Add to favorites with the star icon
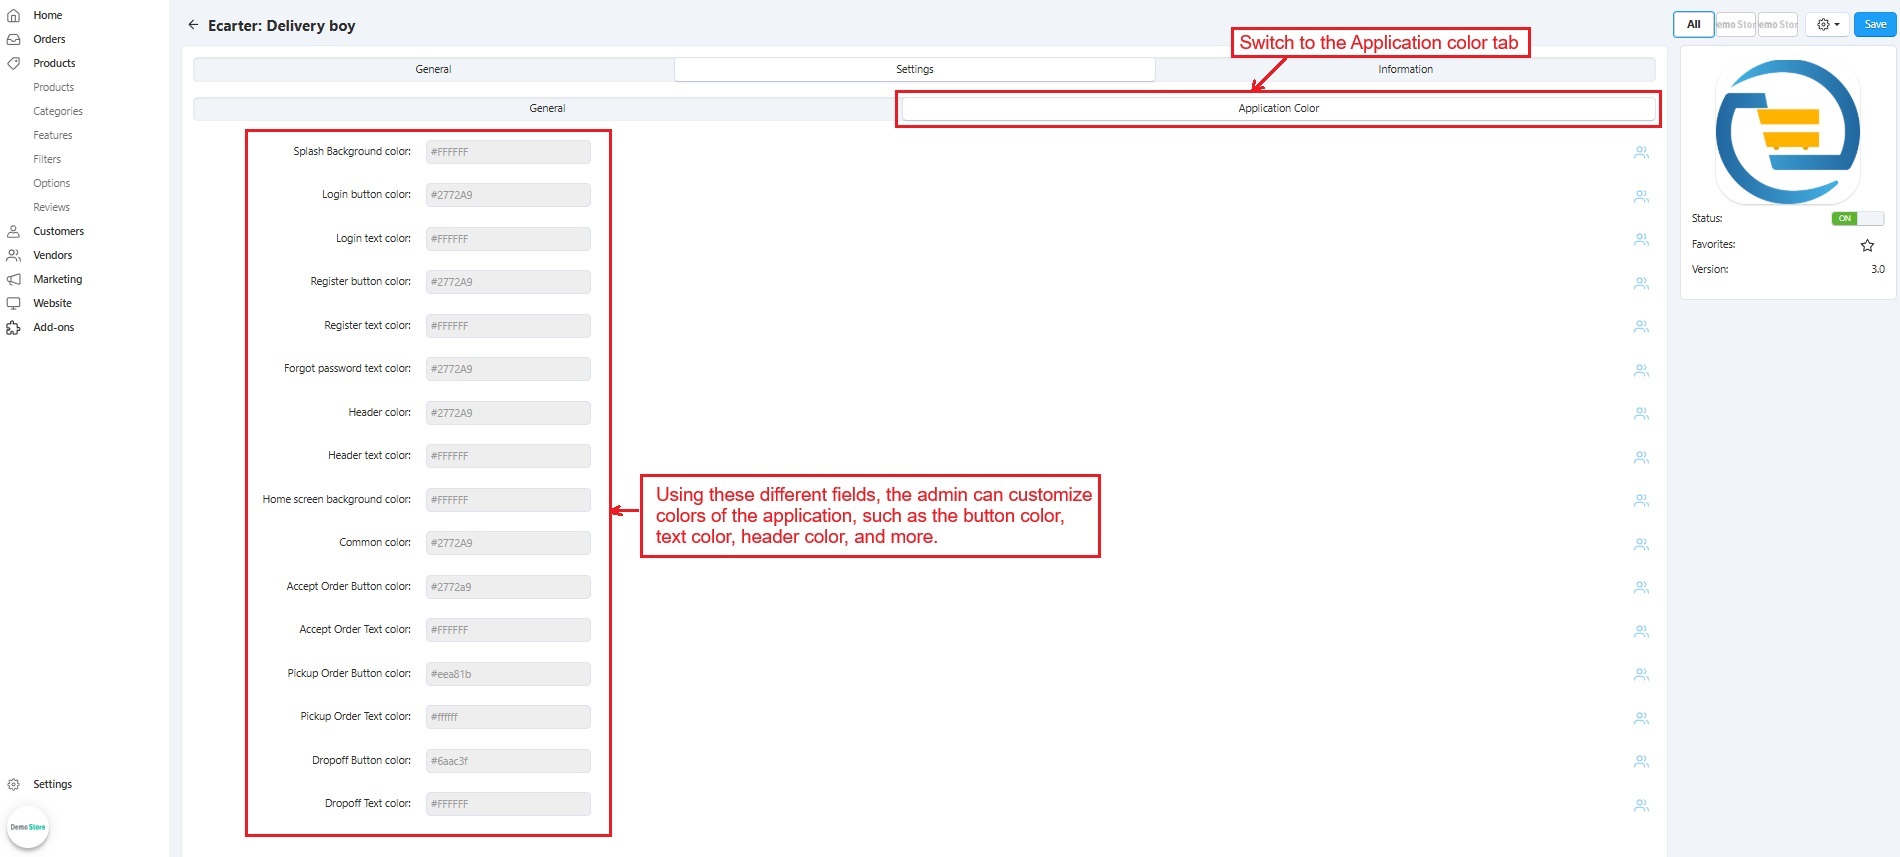The width and height of the screenshot is (1900, 857). point(1866,245)
